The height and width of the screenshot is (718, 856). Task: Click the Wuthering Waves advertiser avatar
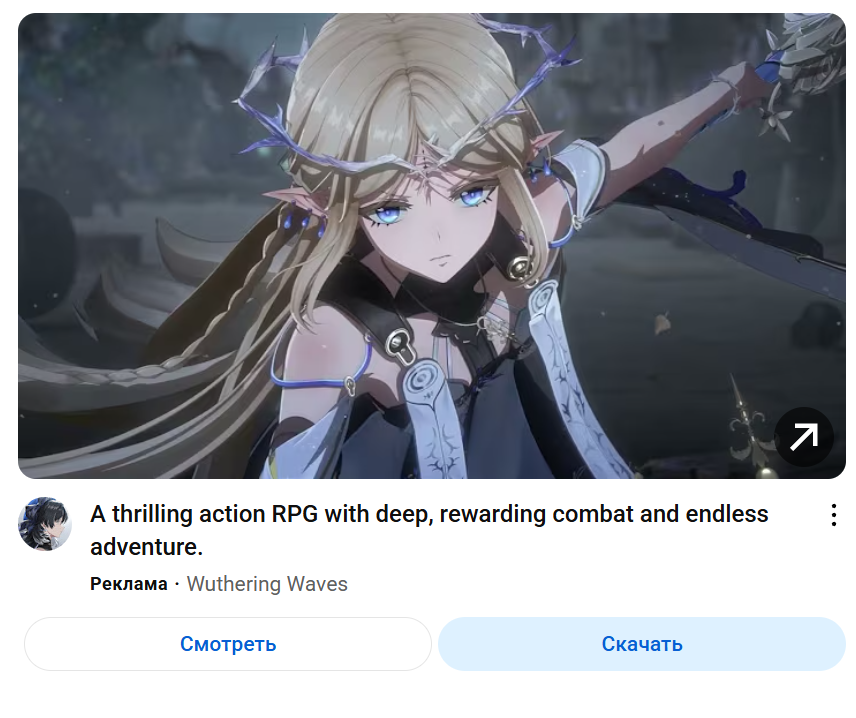pyautogui.click(x=45, y=524)
